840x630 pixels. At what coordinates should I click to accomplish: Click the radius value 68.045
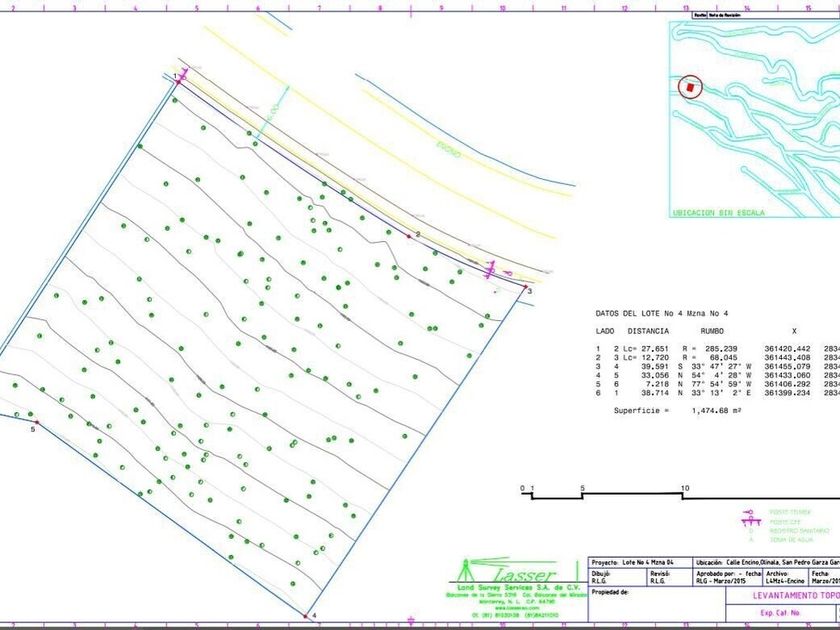pos(724,357)
